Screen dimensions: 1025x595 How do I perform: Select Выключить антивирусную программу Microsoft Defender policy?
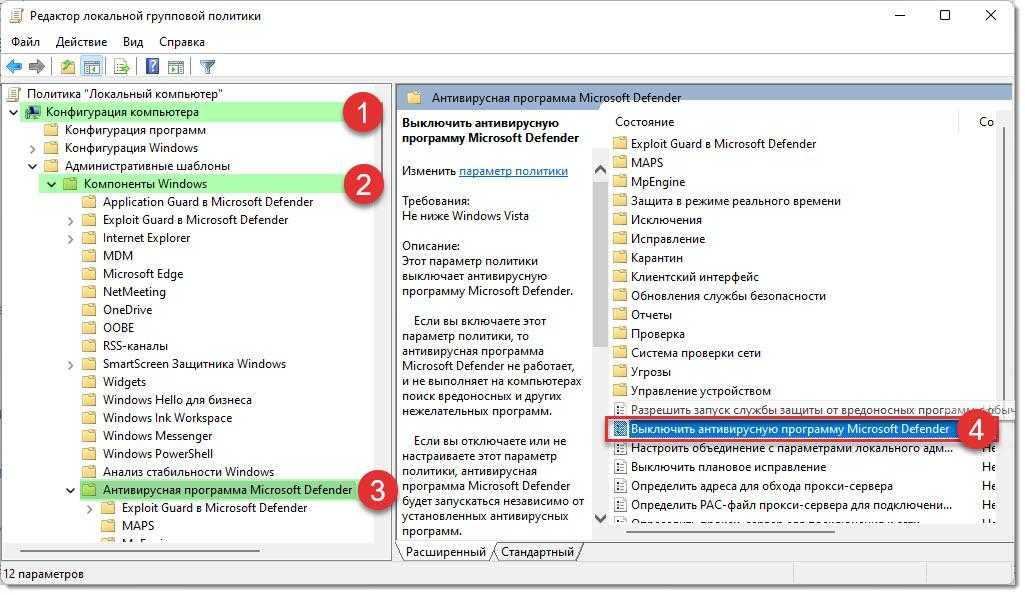click(x=790, y=429)
